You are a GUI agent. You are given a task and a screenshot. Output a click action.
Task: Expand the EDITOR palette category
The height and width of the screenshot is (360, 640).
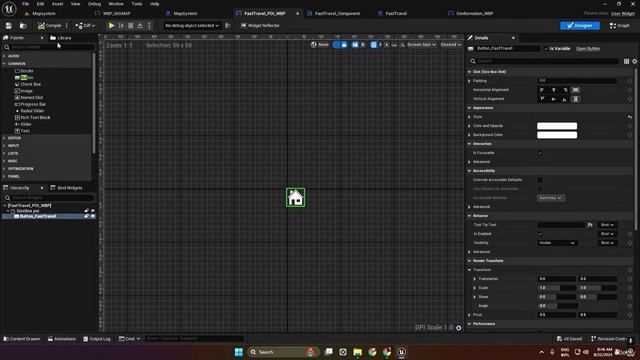coord(4,138)
